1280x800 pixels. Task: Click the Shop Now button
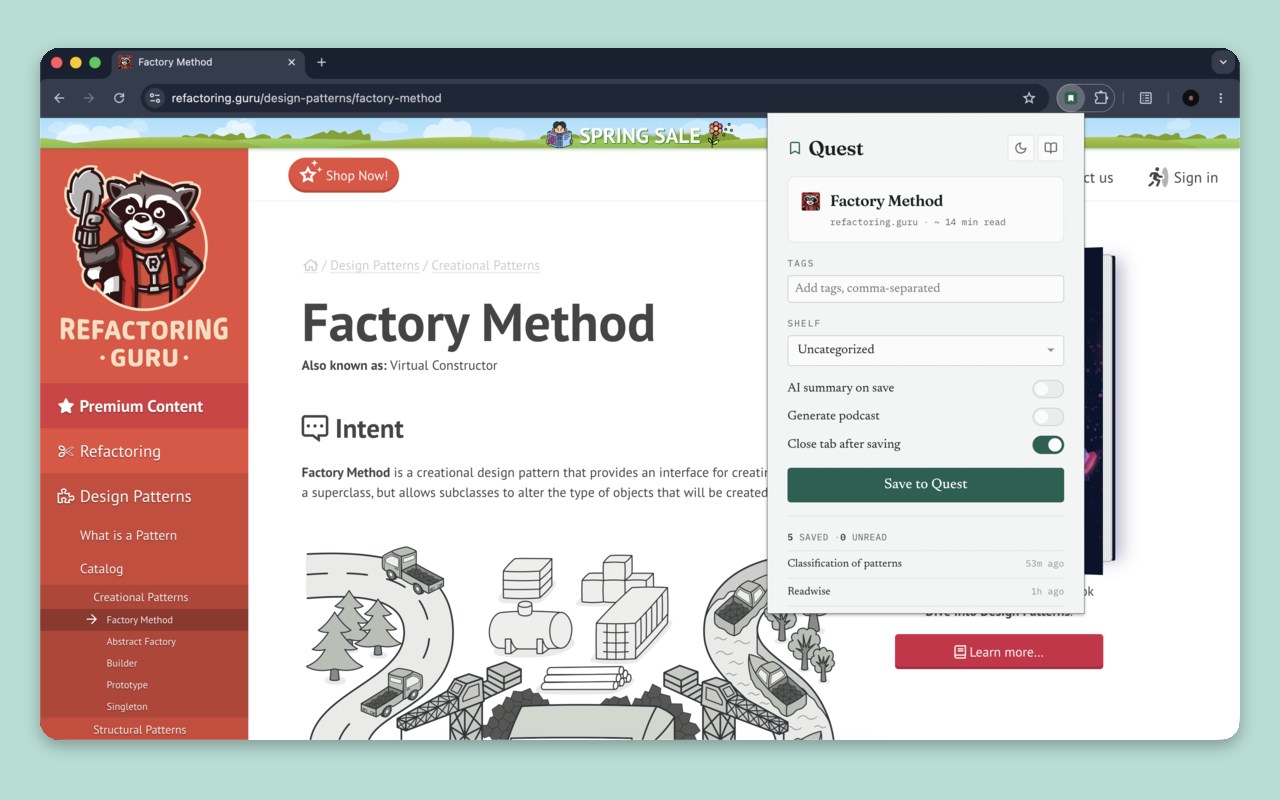[x=344, y=175]
